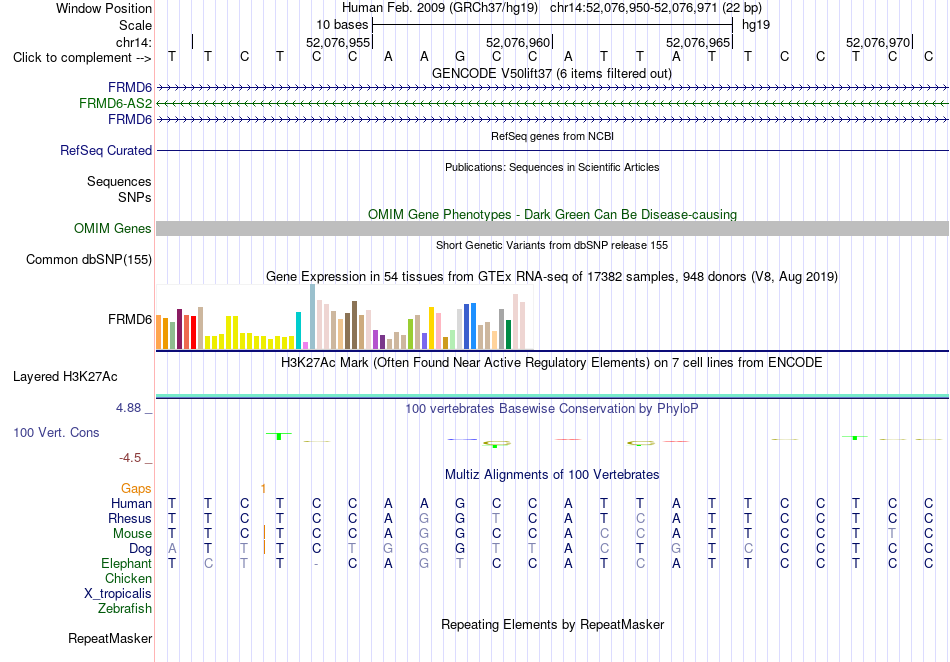This screenshot has height=662, width=950.
Task: Click the 'Sequences' track label
Action: click(x=119, y=182)
